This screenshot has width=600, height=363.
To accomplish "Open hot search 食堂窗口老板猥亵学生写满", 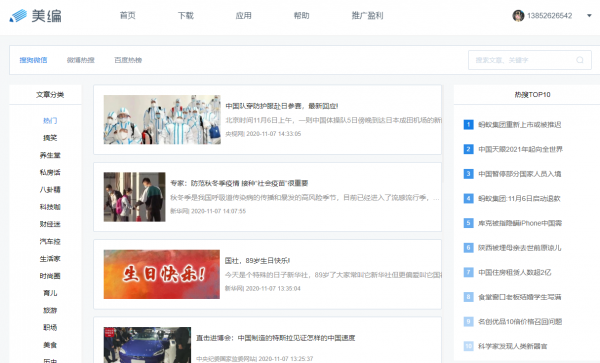I will (520, 297).
